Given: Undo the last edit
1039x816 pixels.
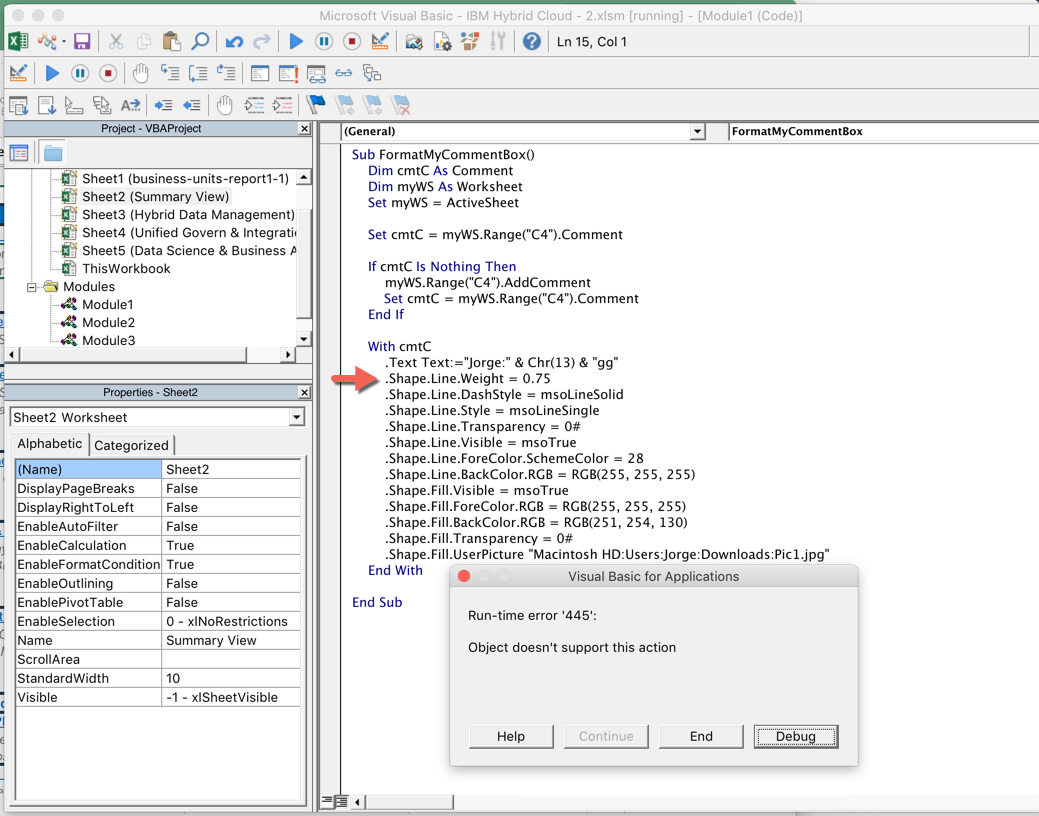Looking at the screenshot, I should point(234,41).
